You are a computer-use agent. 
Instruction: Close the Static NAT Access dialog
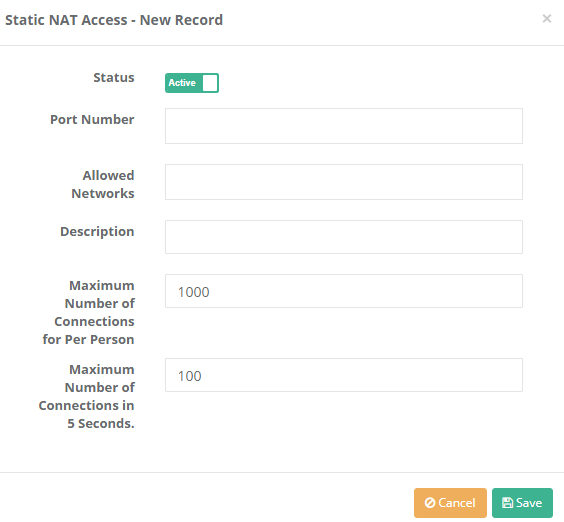(x=547, y=19)
